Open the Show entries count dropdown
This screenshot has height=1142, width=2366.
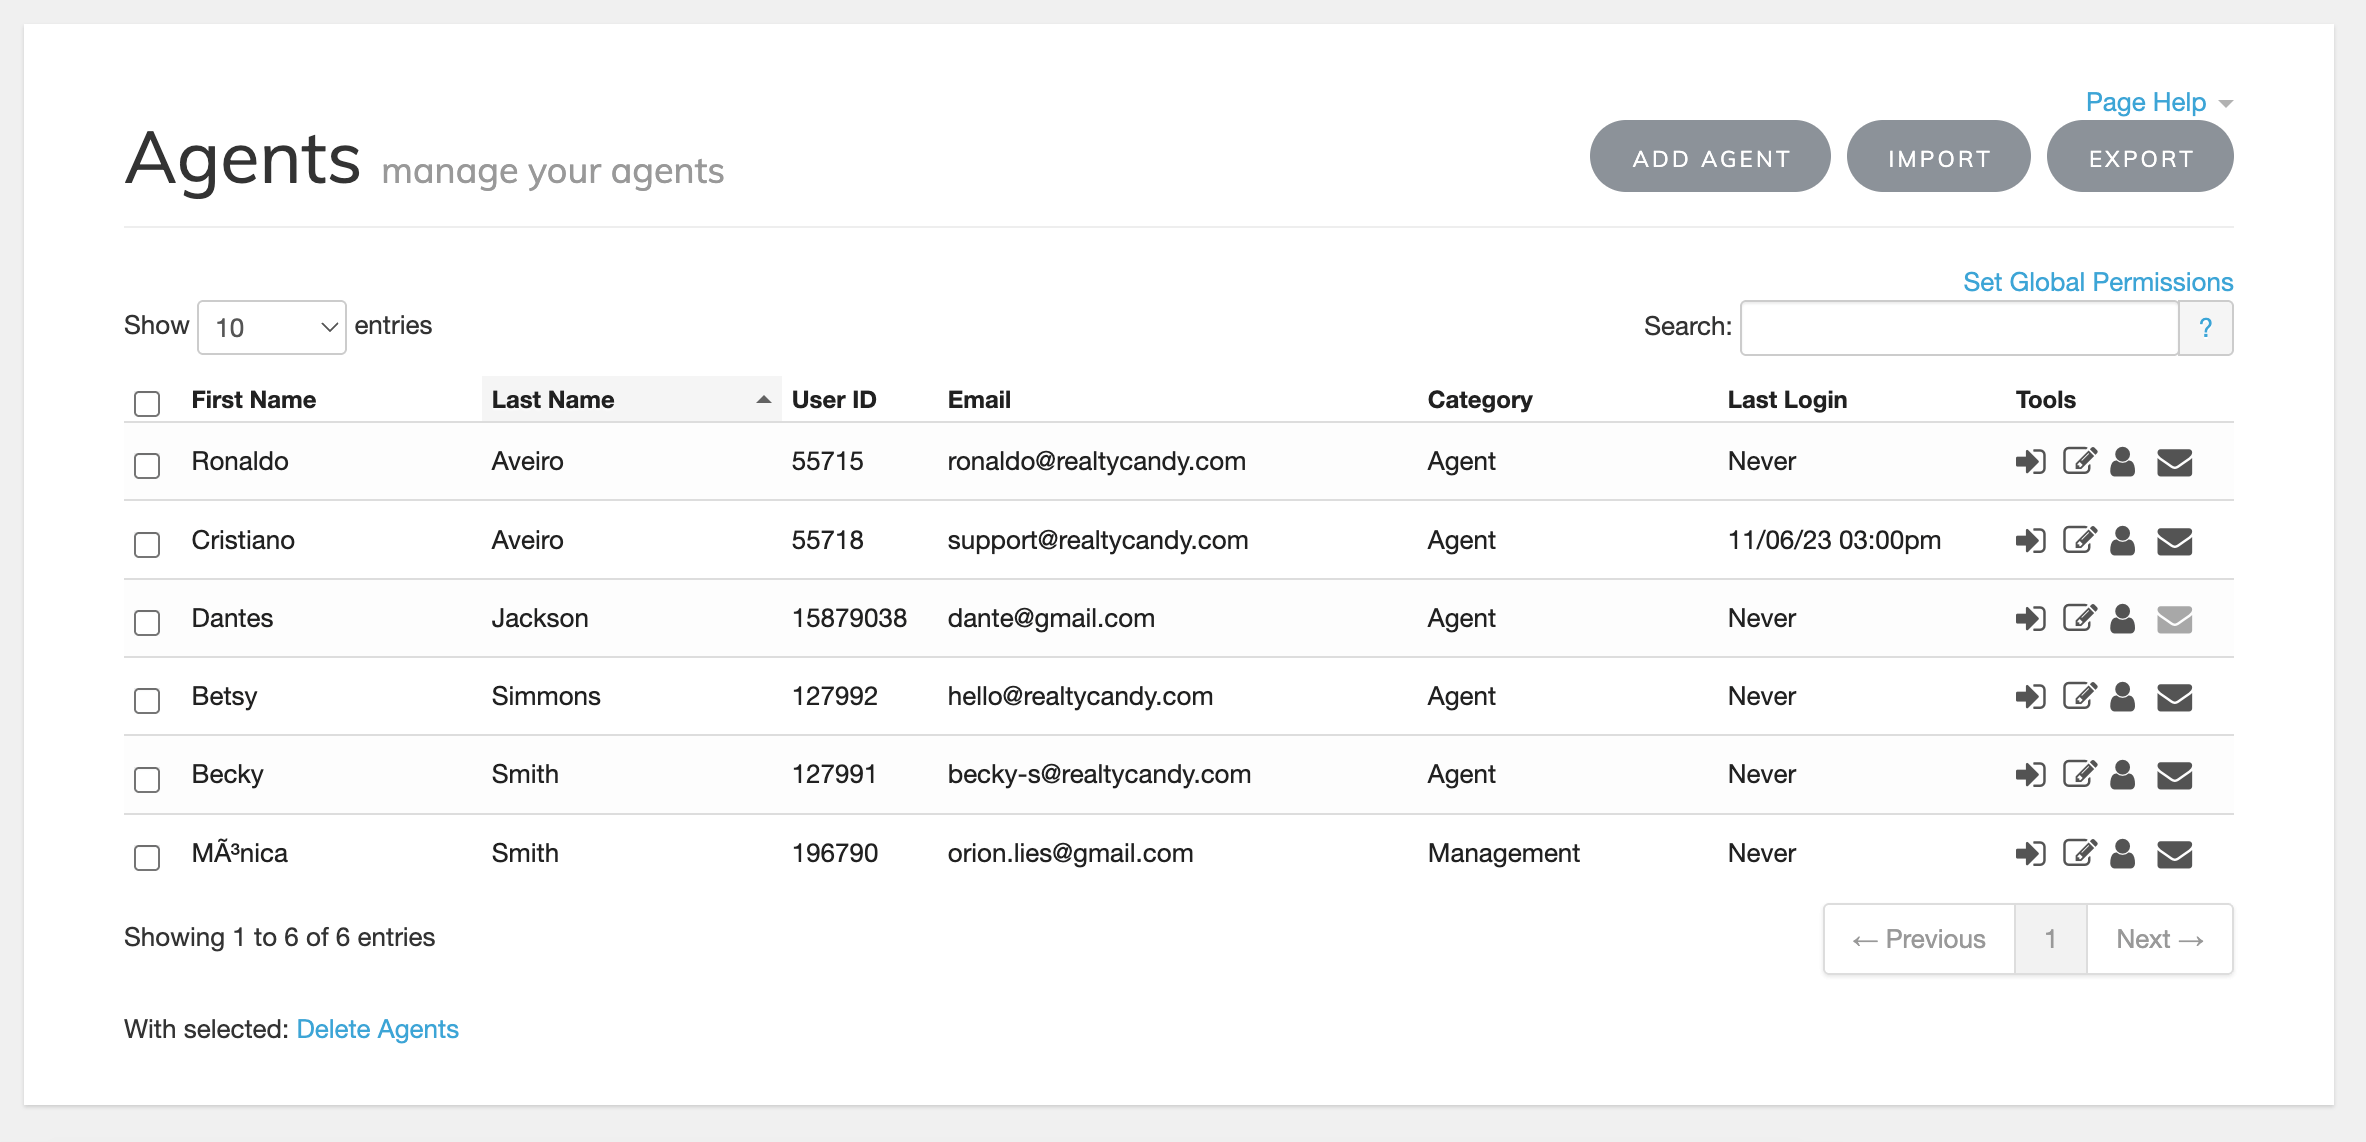coord(271,328)
